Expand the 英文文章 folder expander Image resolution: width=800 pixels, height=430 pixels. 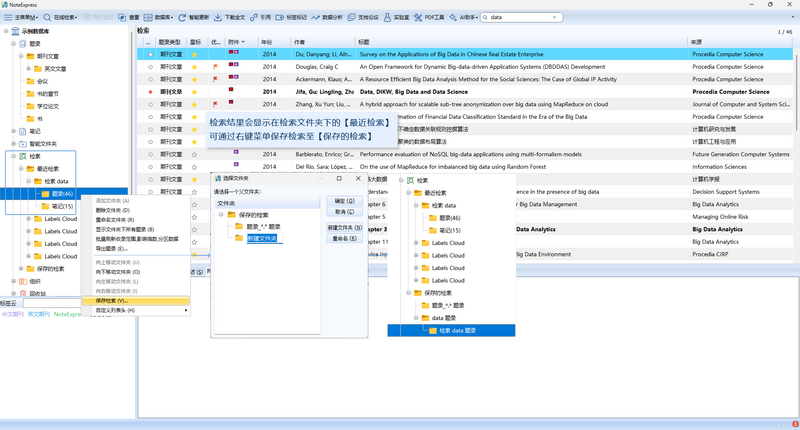pos(29,68)
